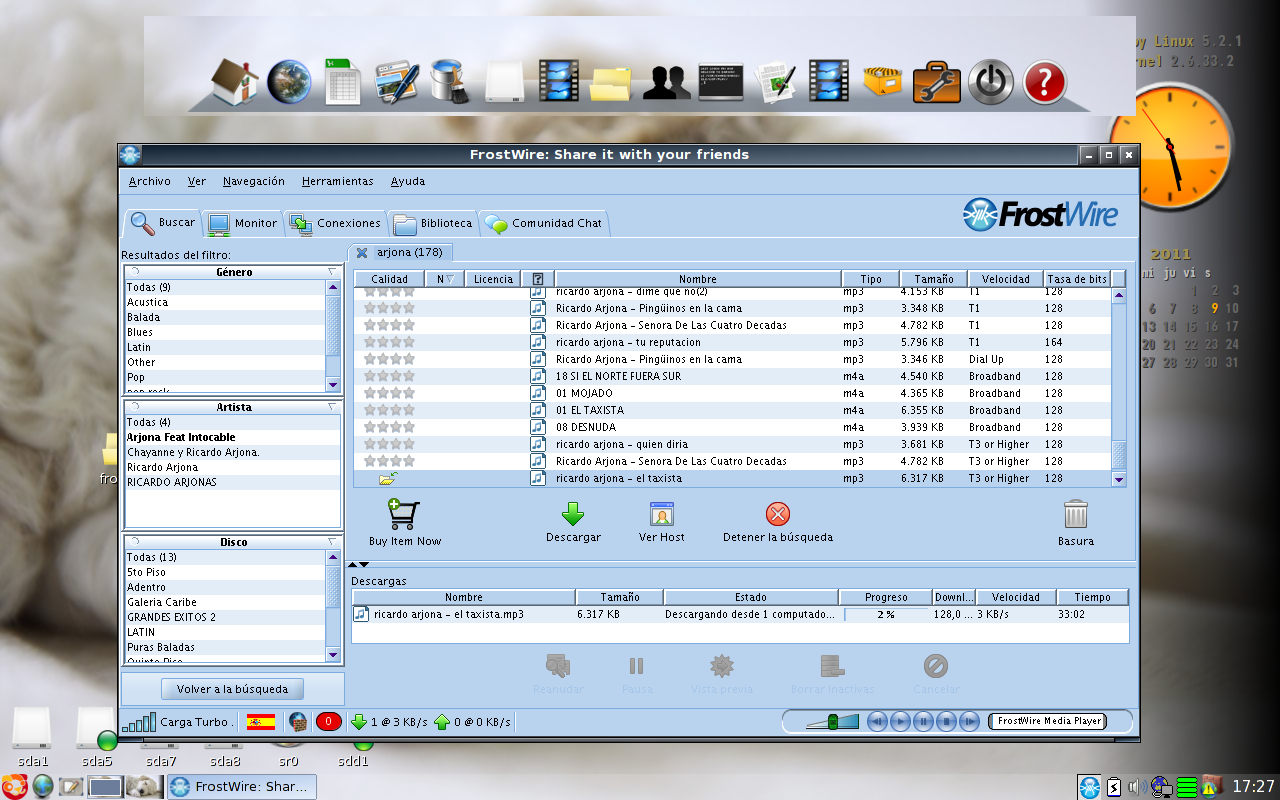
Task: Sort results by the Calidad column header
Action: 389,279
